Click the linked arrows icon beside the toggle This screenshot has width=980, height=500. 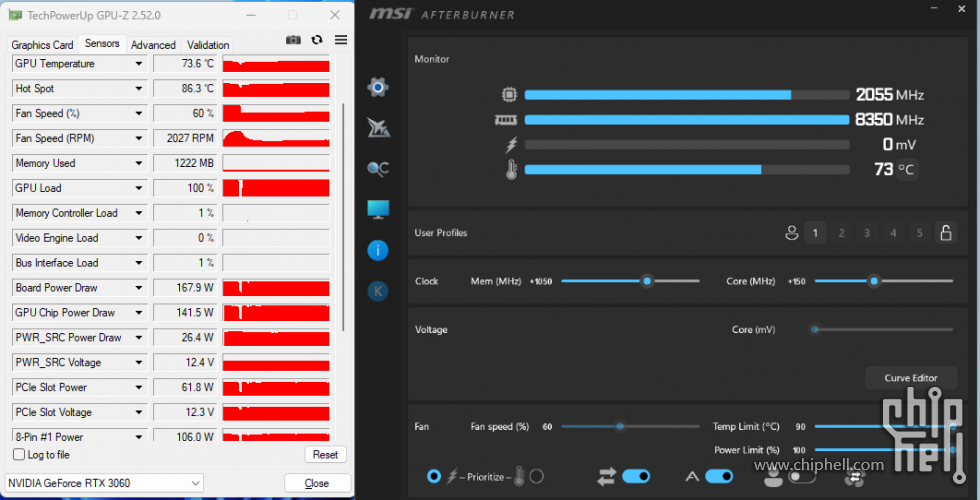[606, 477]
